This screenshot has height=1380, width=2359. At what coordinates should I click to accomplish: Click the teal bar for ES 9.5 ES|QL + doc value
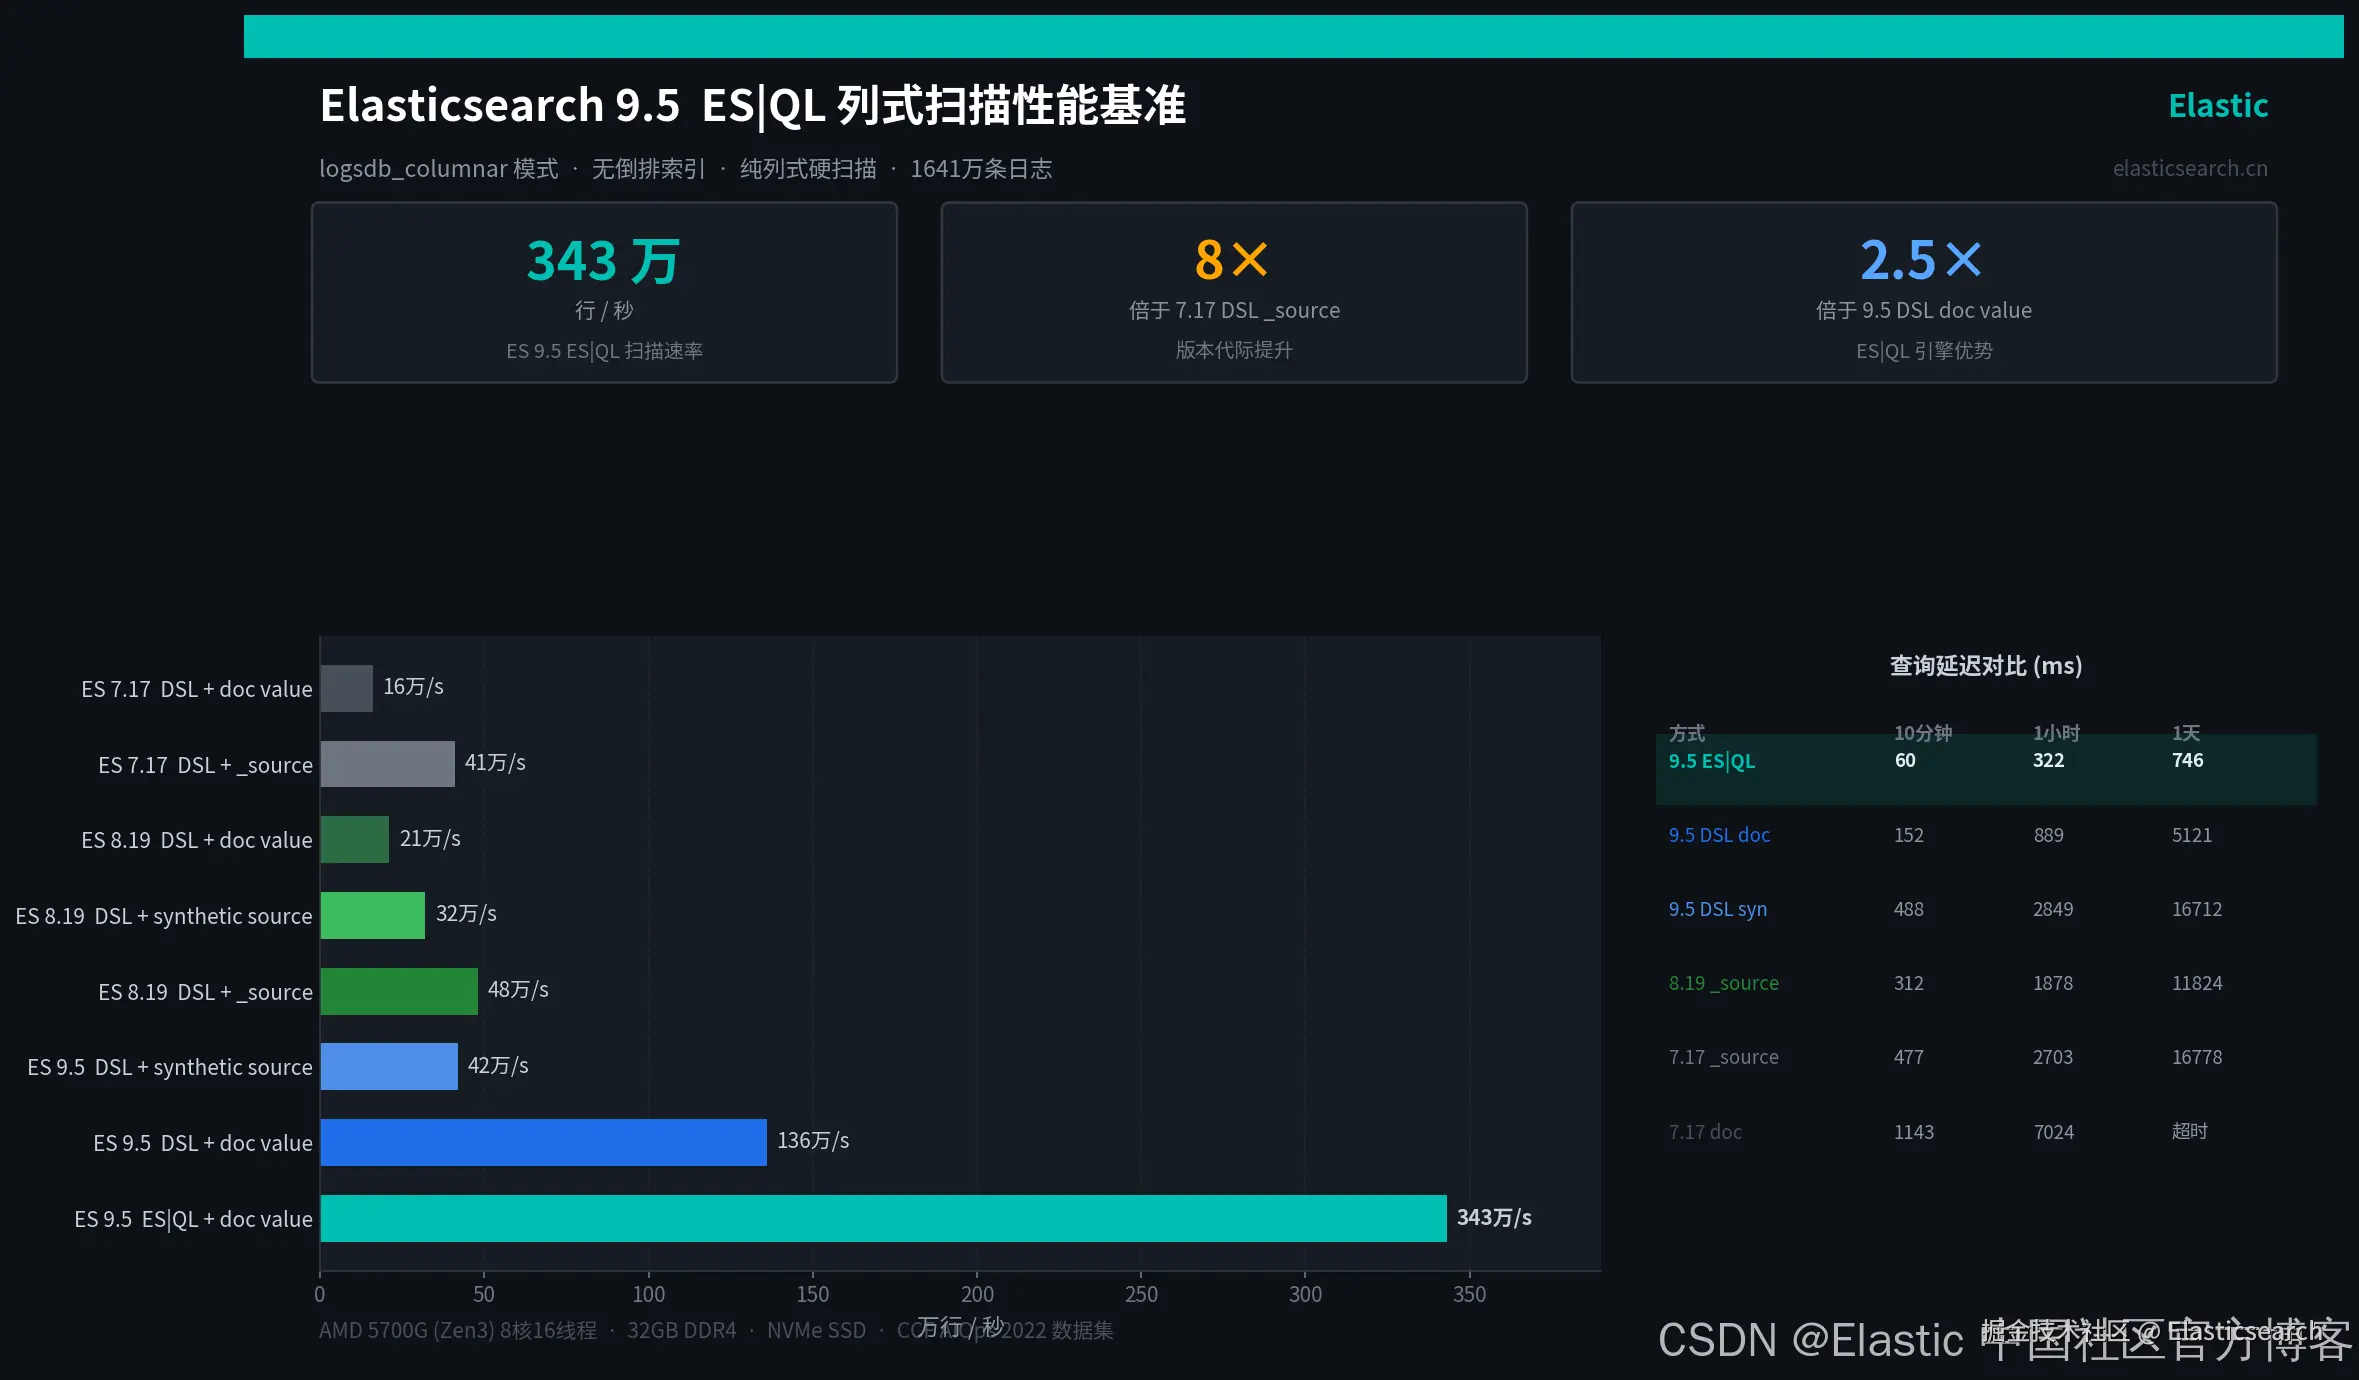tap(883, 1218)
